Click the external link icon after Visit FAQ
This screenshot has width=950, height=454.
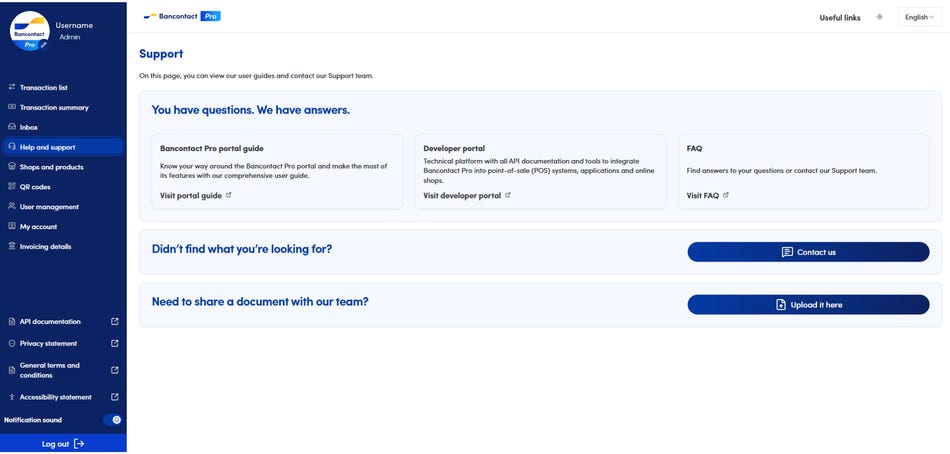[x=726, y=196]
